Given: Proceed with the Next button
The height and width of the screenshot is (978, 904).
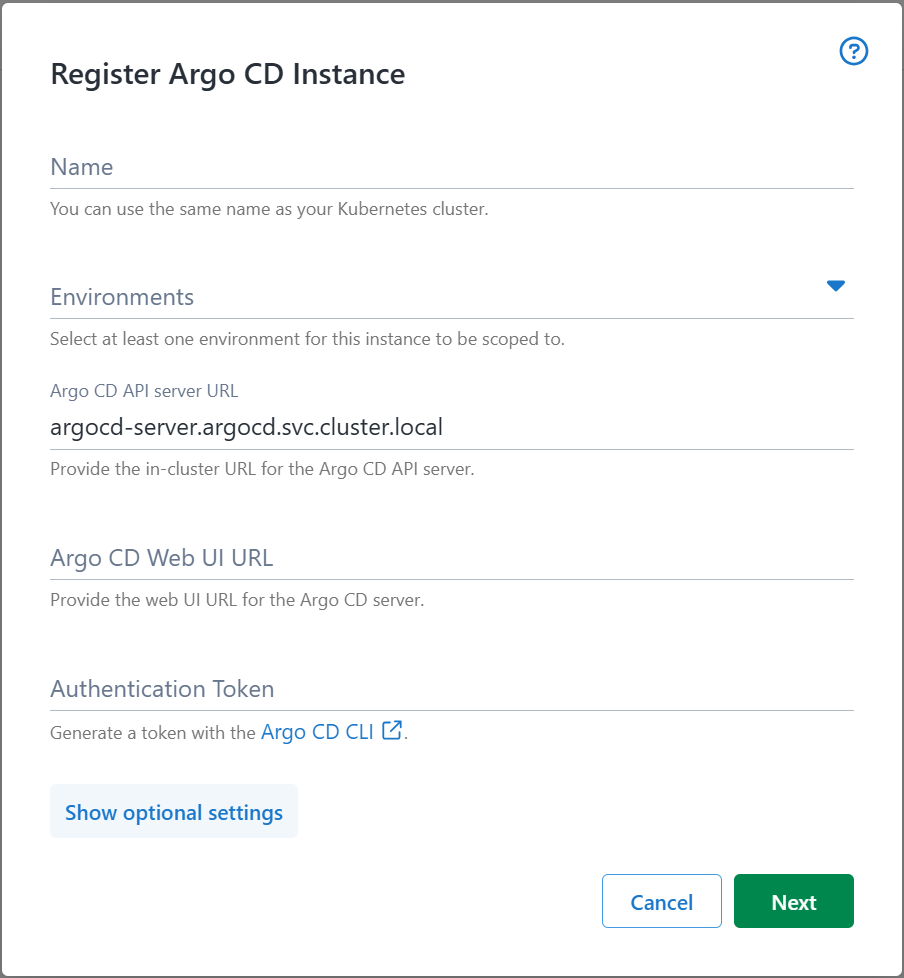Looking at the screenshot, I should click(793, 902).
